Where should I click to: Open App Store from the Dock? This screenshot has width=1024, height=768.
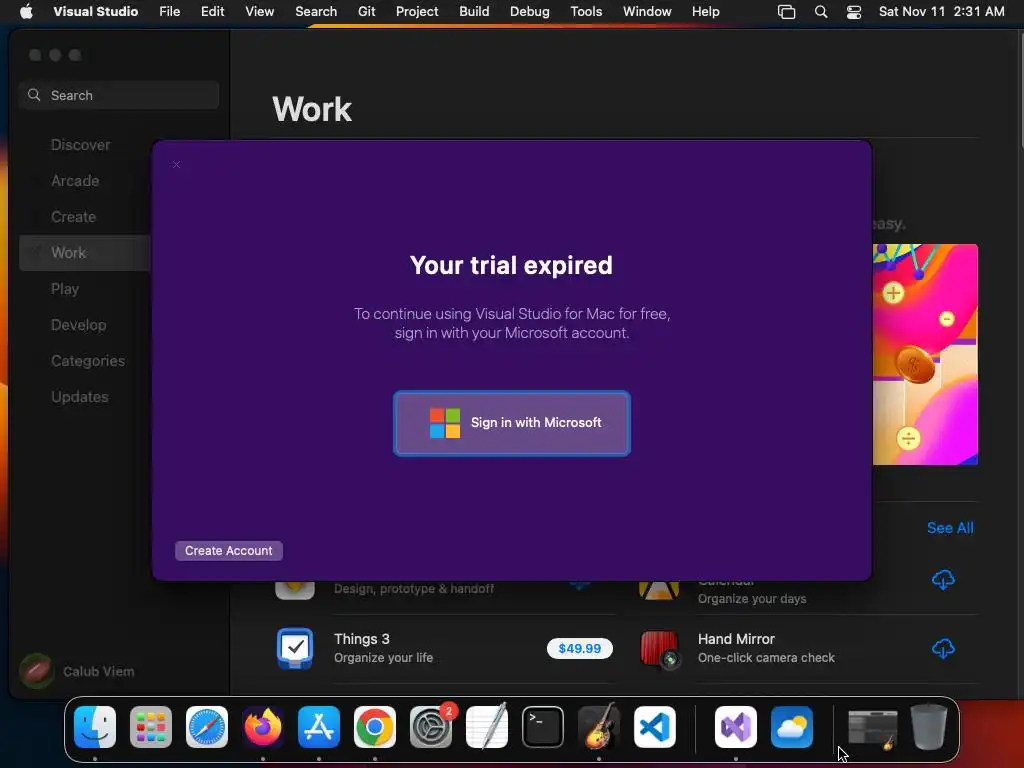(319, 727)
